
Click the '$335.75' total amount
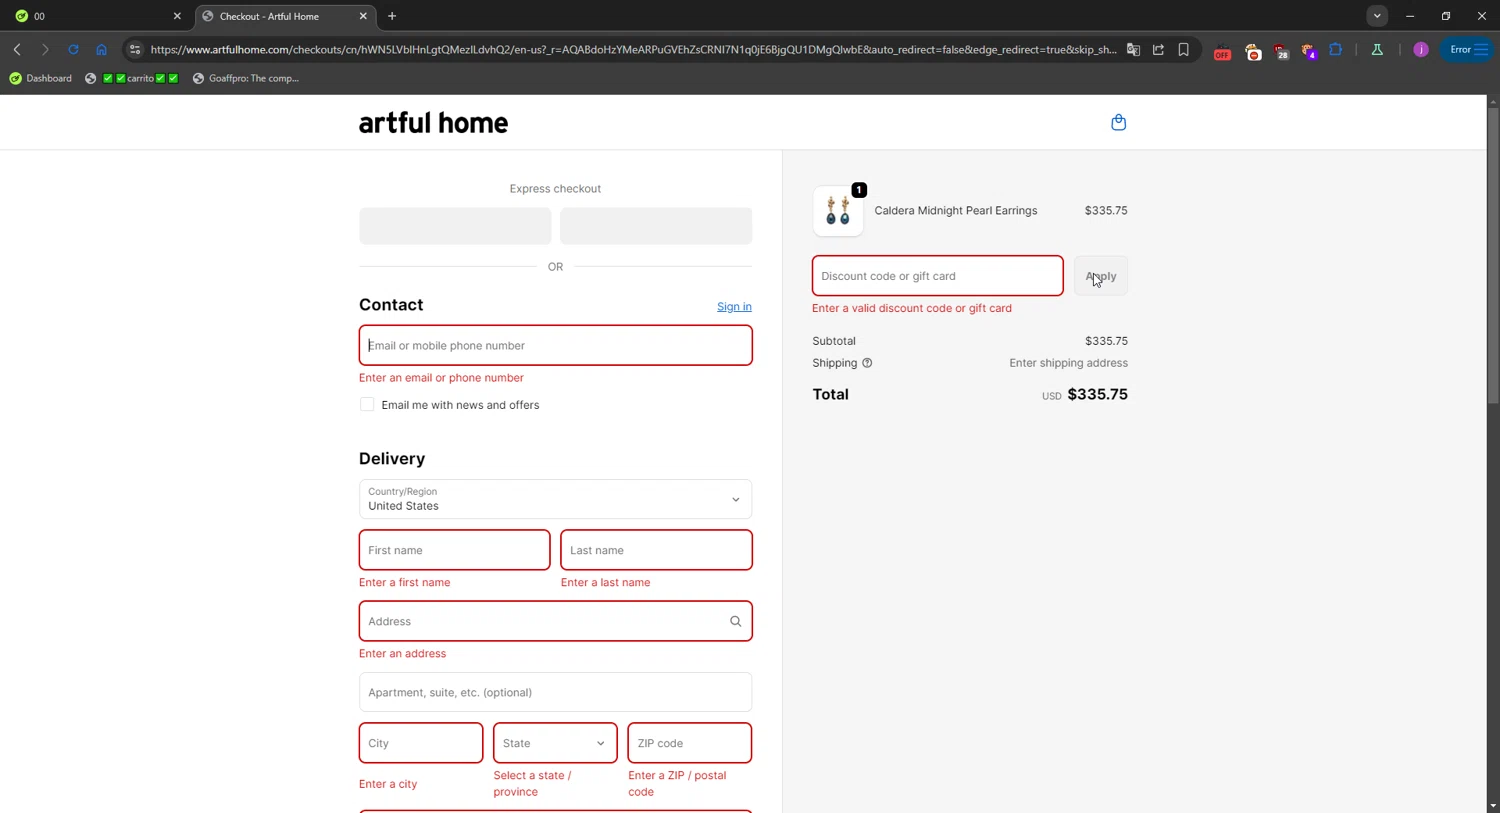pos(1097,394)
